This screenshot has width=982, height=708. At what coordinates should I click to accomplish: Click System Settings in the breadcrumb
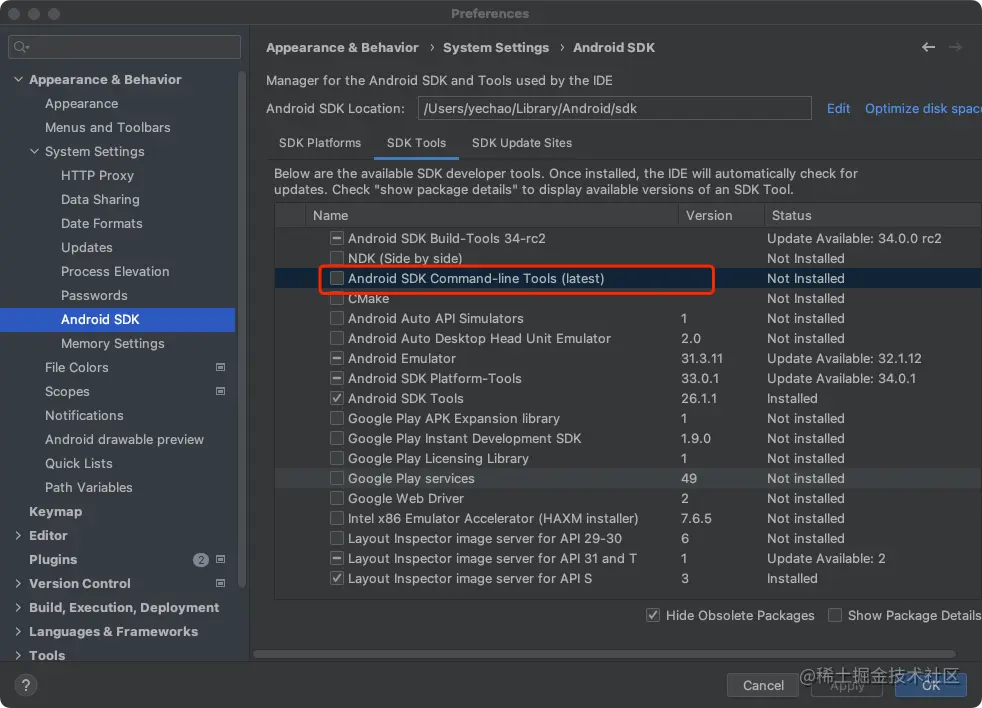[x=496, y=48]
